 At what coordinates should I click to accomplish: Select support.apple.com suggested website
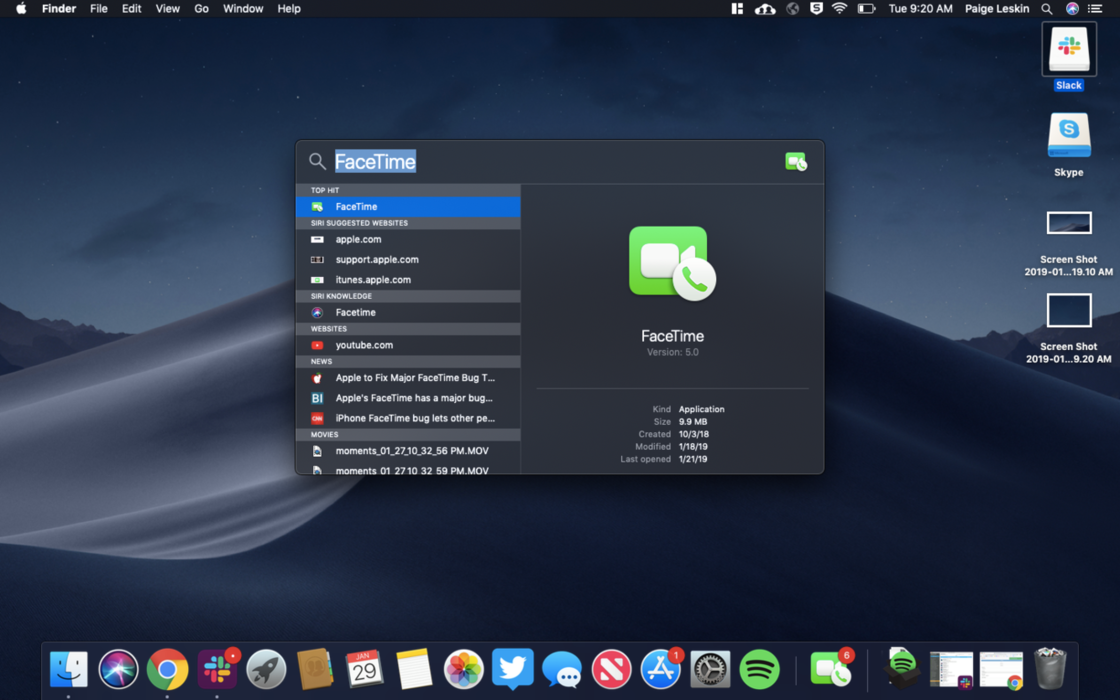tap(408, 259)
